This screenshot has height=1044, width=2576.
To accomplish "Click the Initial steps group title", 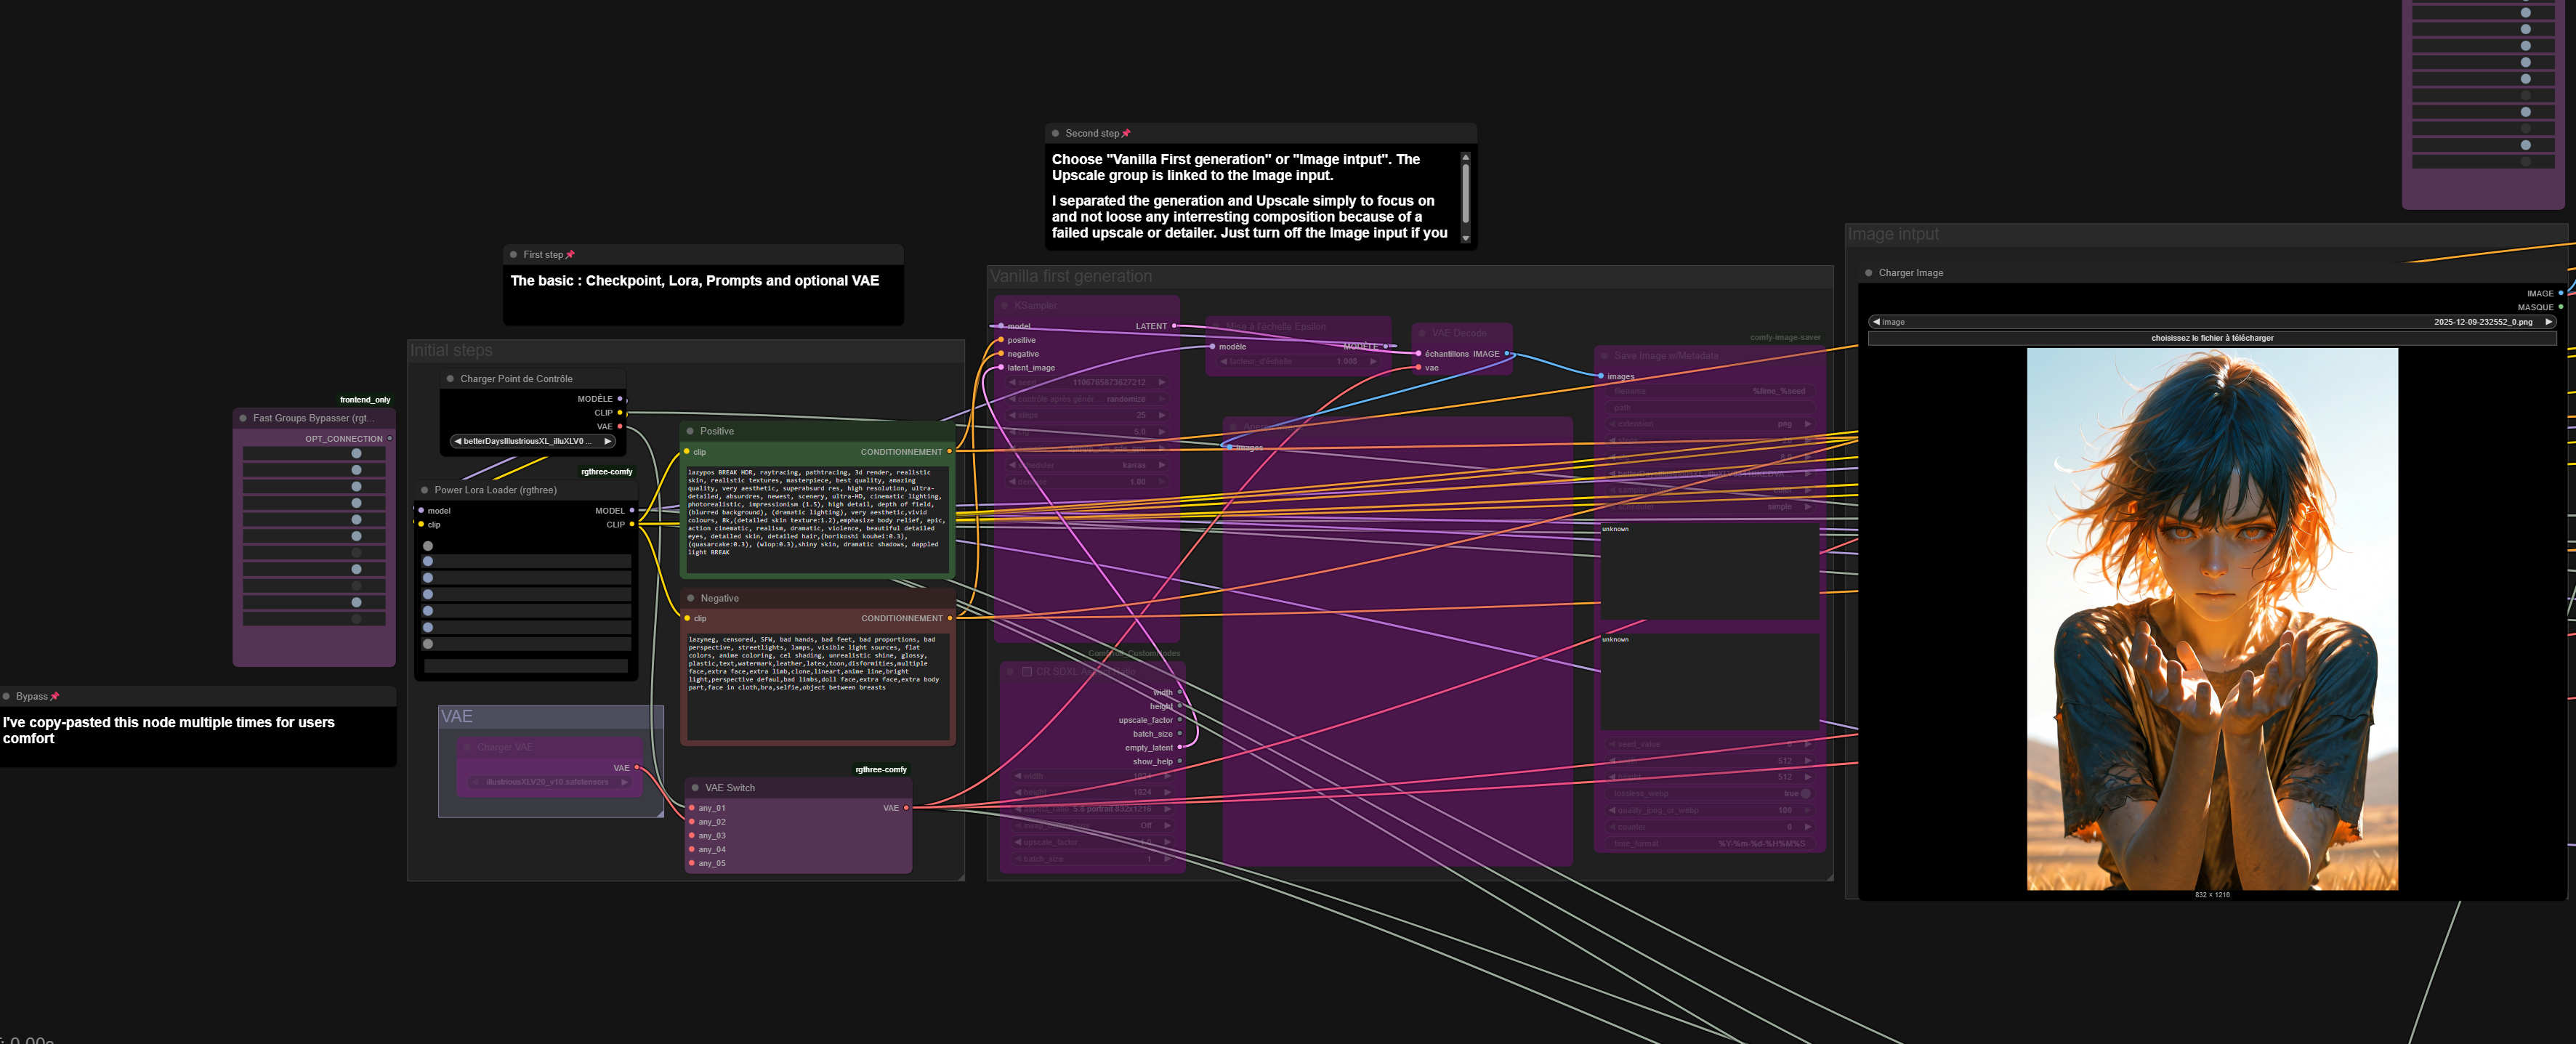I will pyautogui.click(x=451, y=350).
